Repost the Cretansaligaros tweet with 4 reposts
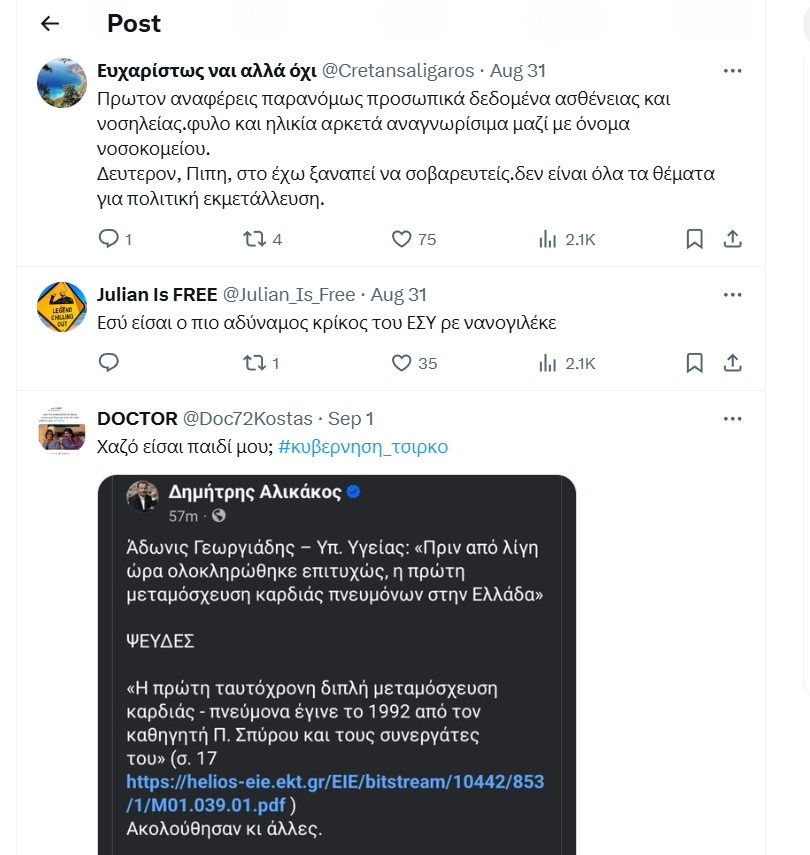Viewport: 810px width, 855px height. tap(255, 239)
